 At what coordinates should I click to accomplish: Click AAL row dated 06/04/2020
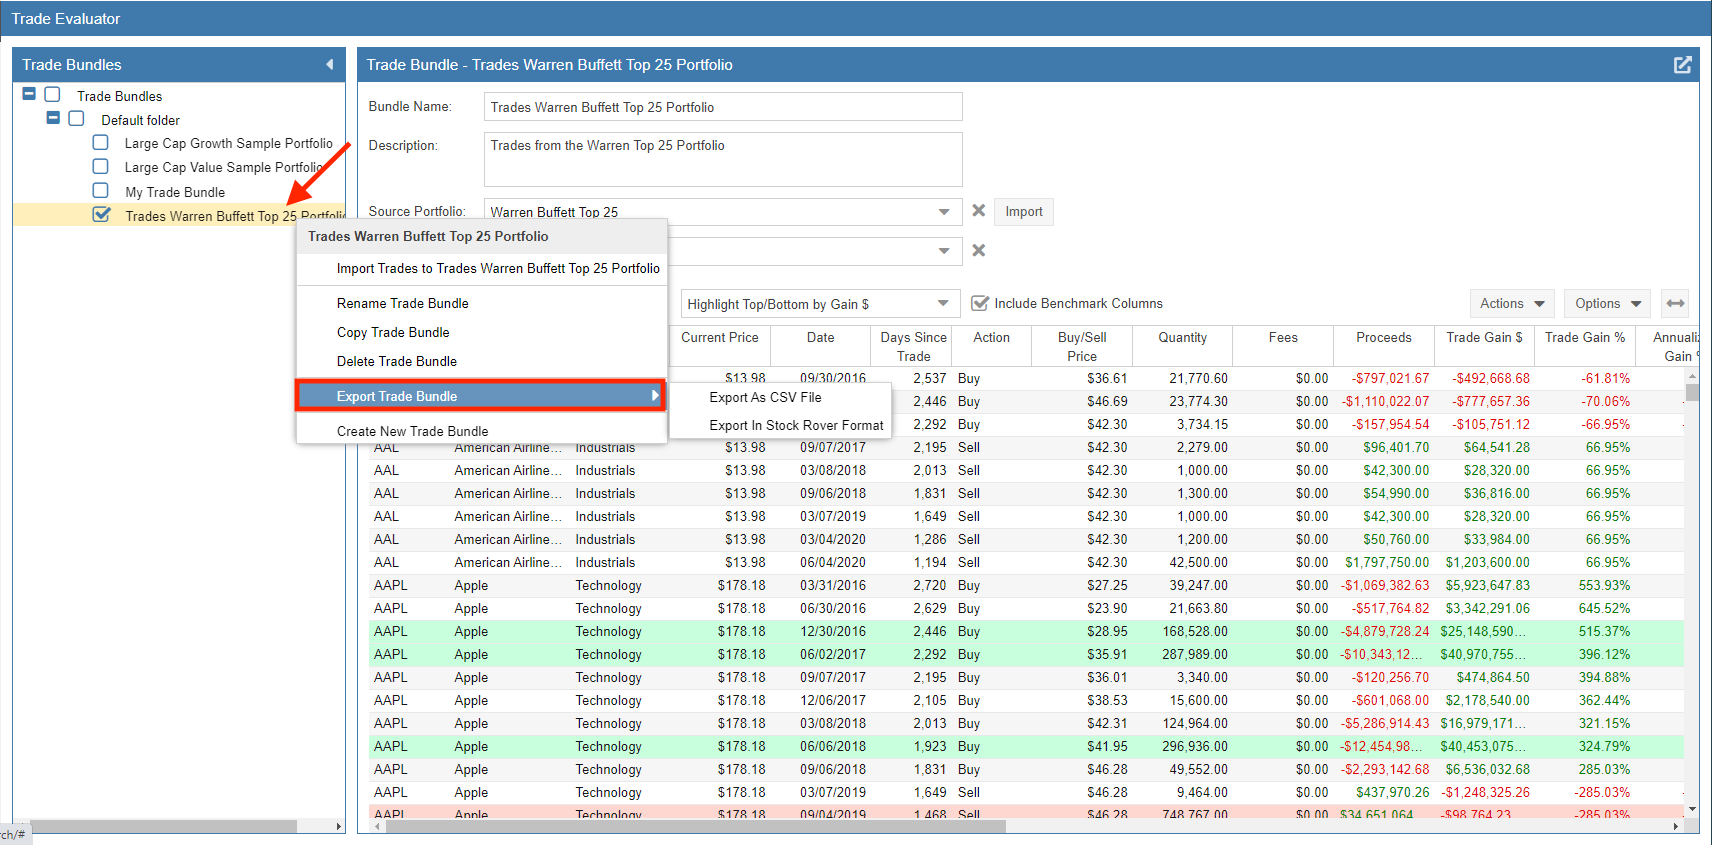(x=1027, y=562)
